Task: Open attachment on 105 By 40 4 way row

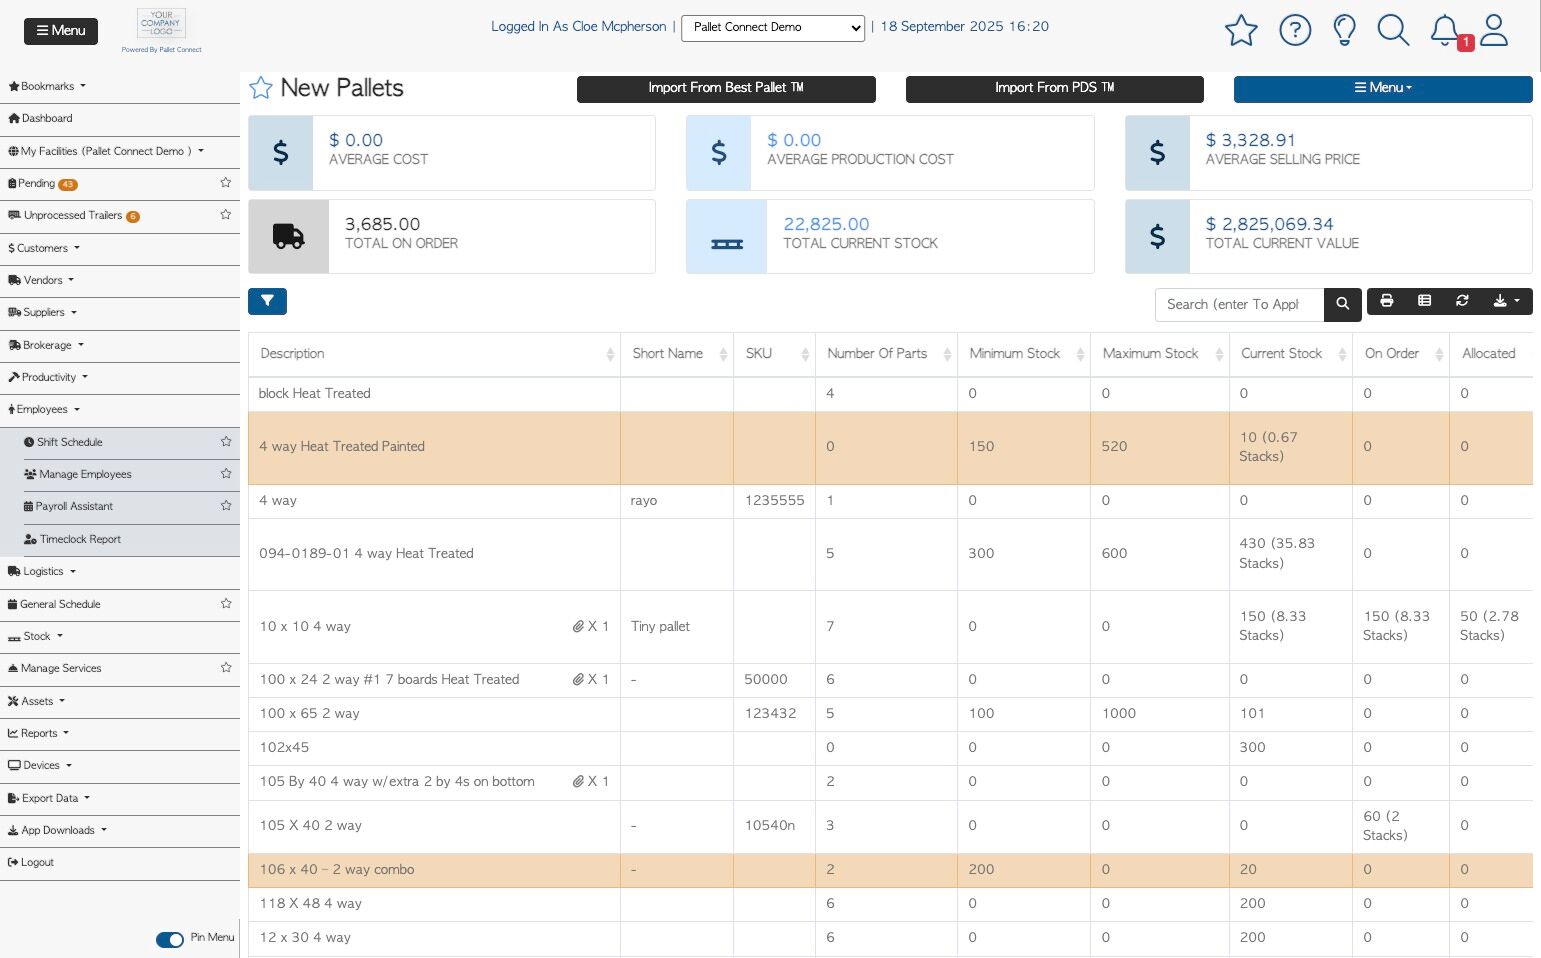Action: (578, 782)
